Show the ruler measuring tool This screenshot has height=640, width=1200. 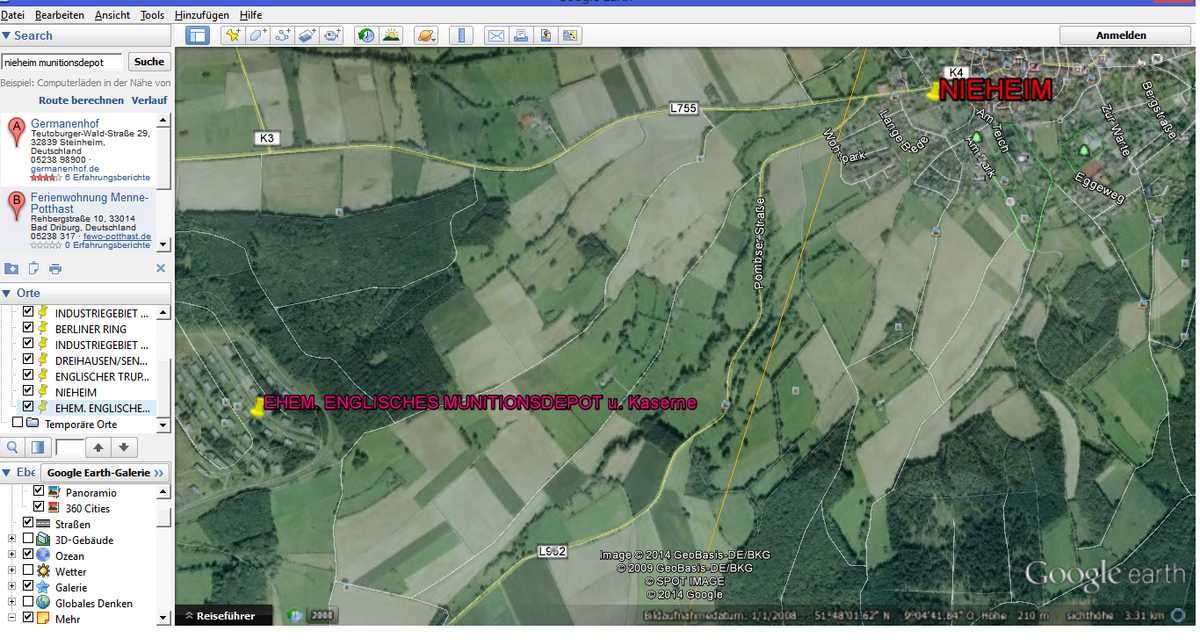click(461, 36)
